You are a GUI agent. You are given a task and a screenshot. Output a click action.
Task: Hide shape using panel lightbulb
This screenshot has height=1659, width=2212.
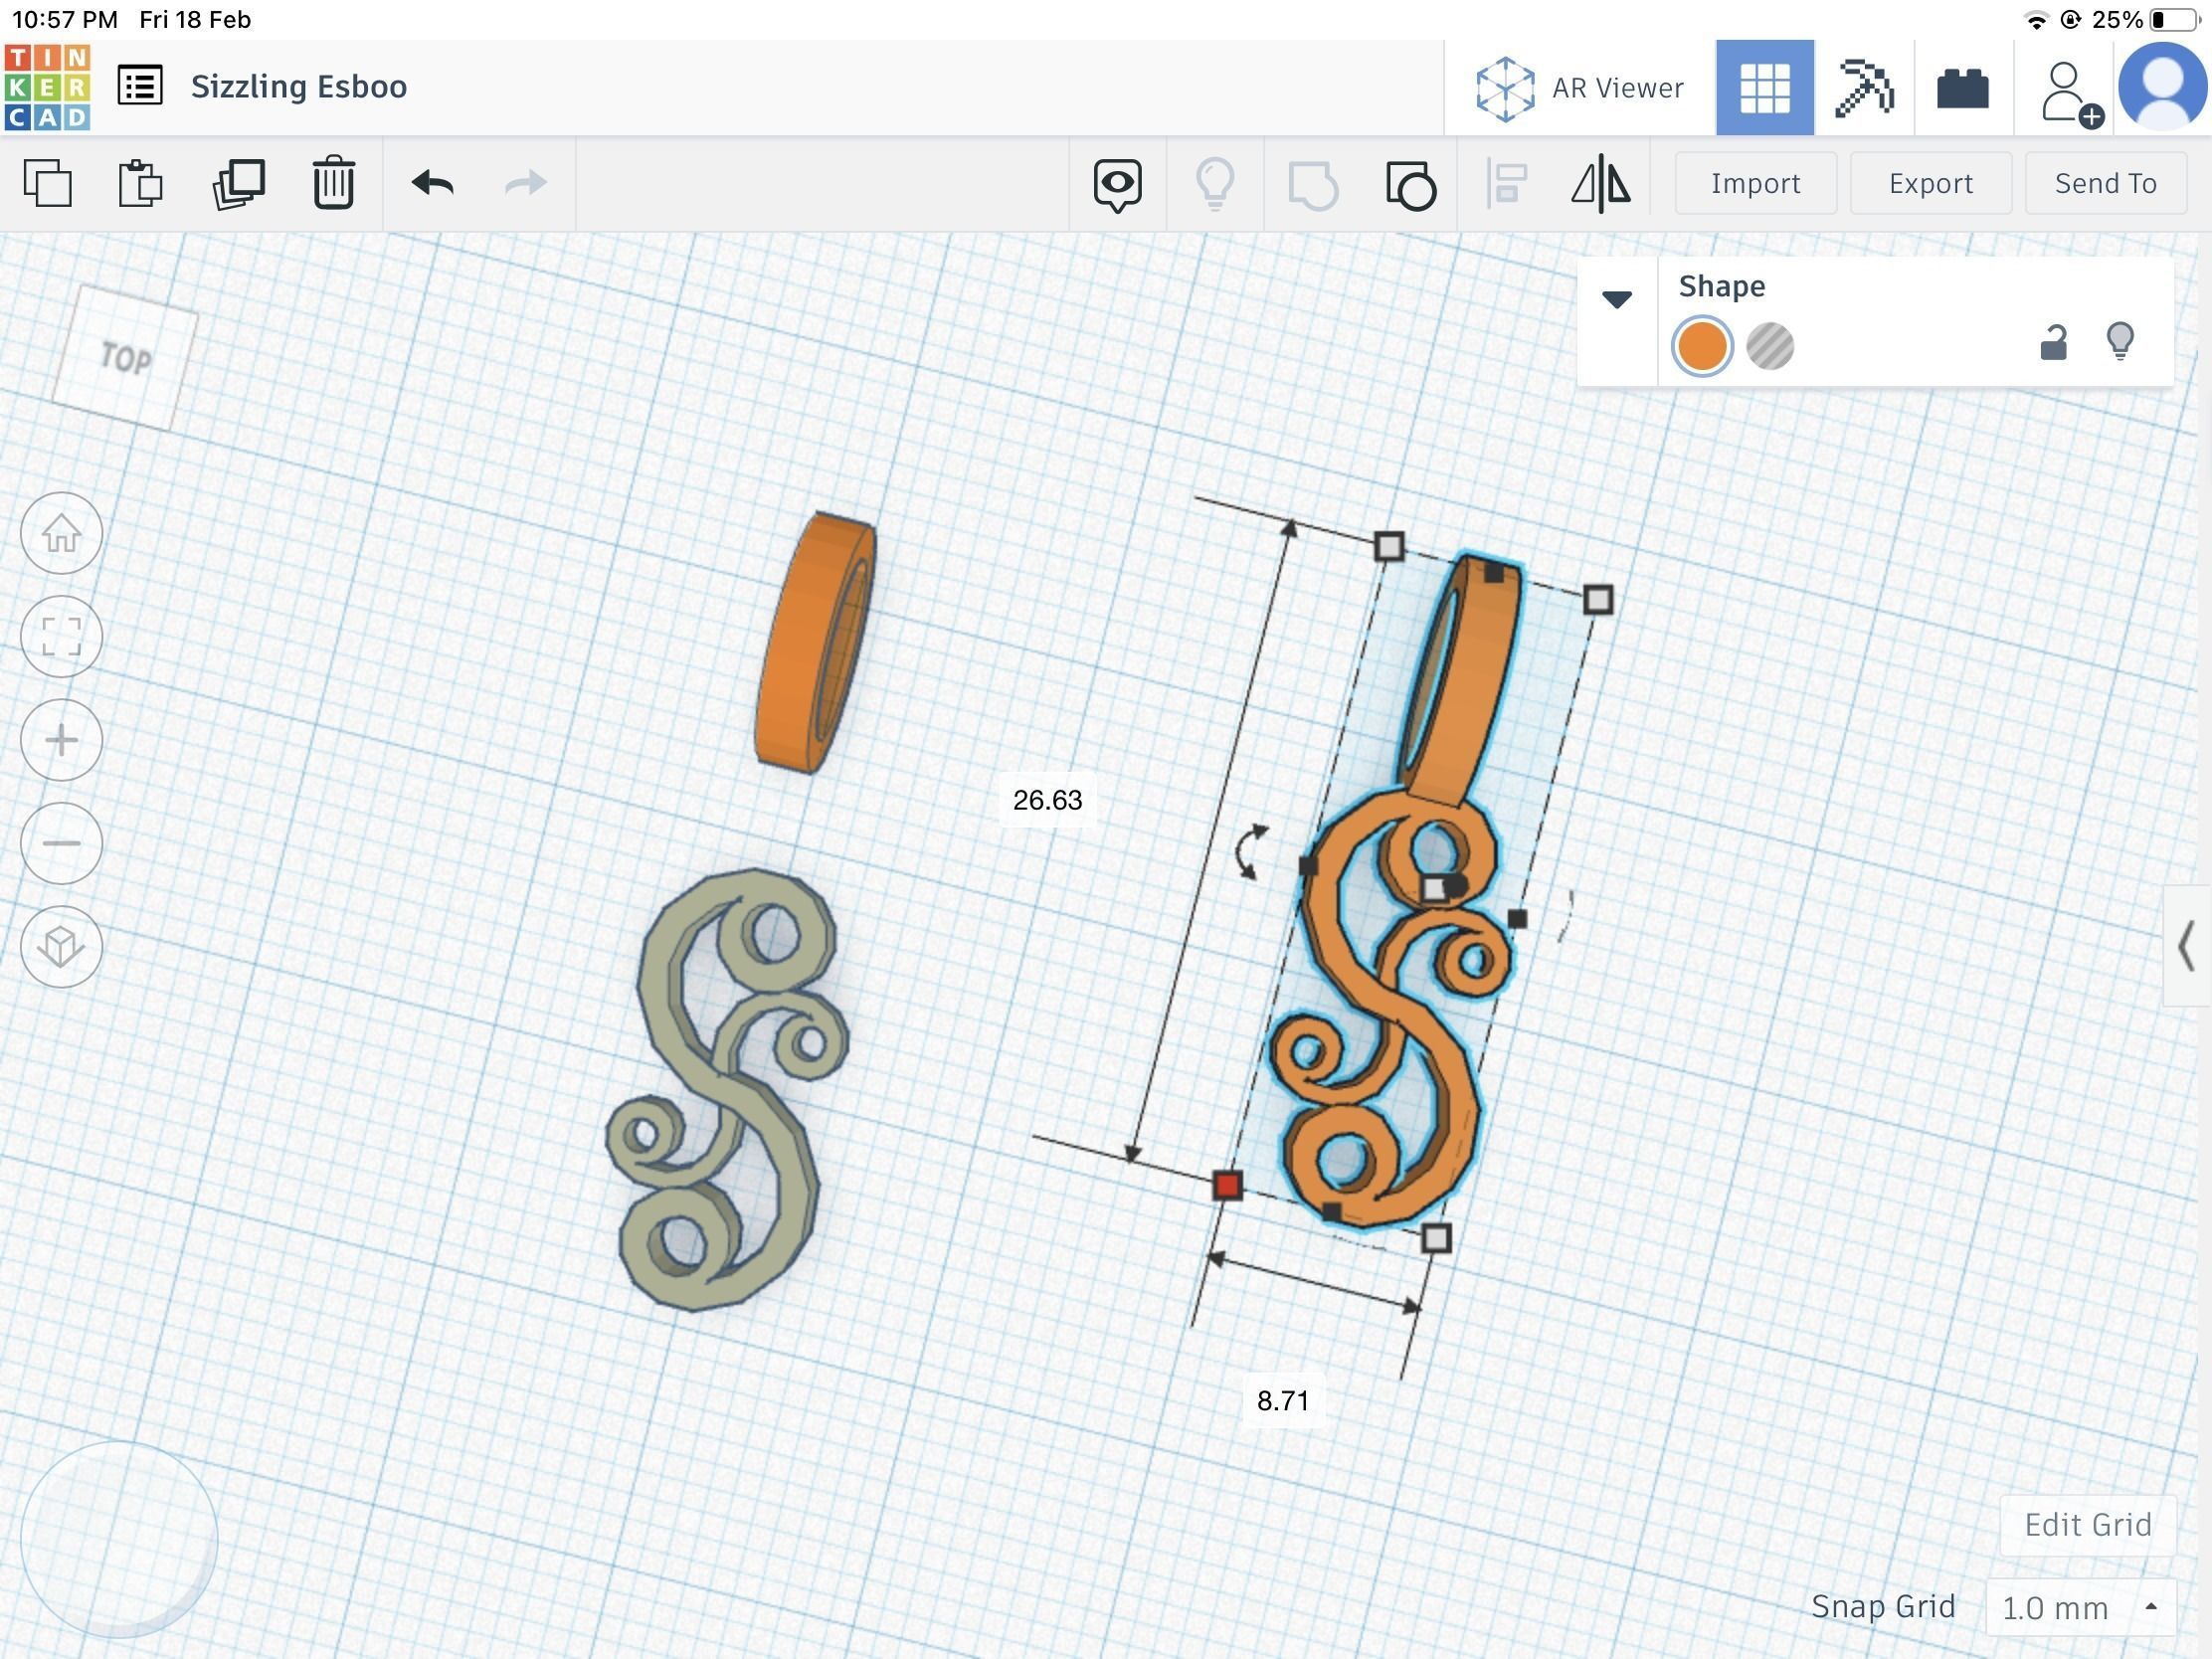coord(2120,341)
